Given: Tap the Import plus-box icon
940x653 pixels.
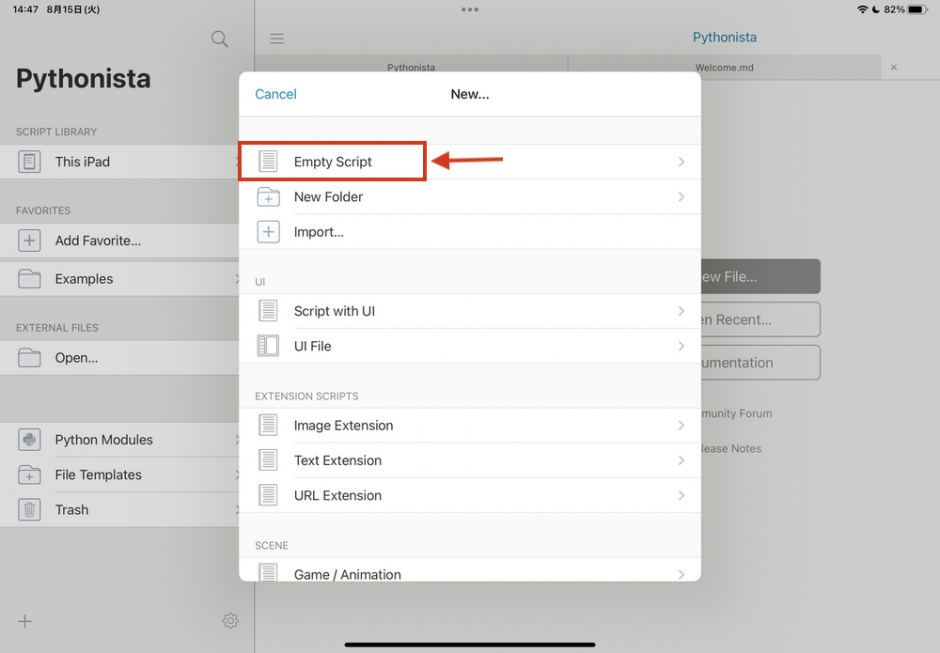Looking at the screenshot, I should tap(268, 232).
